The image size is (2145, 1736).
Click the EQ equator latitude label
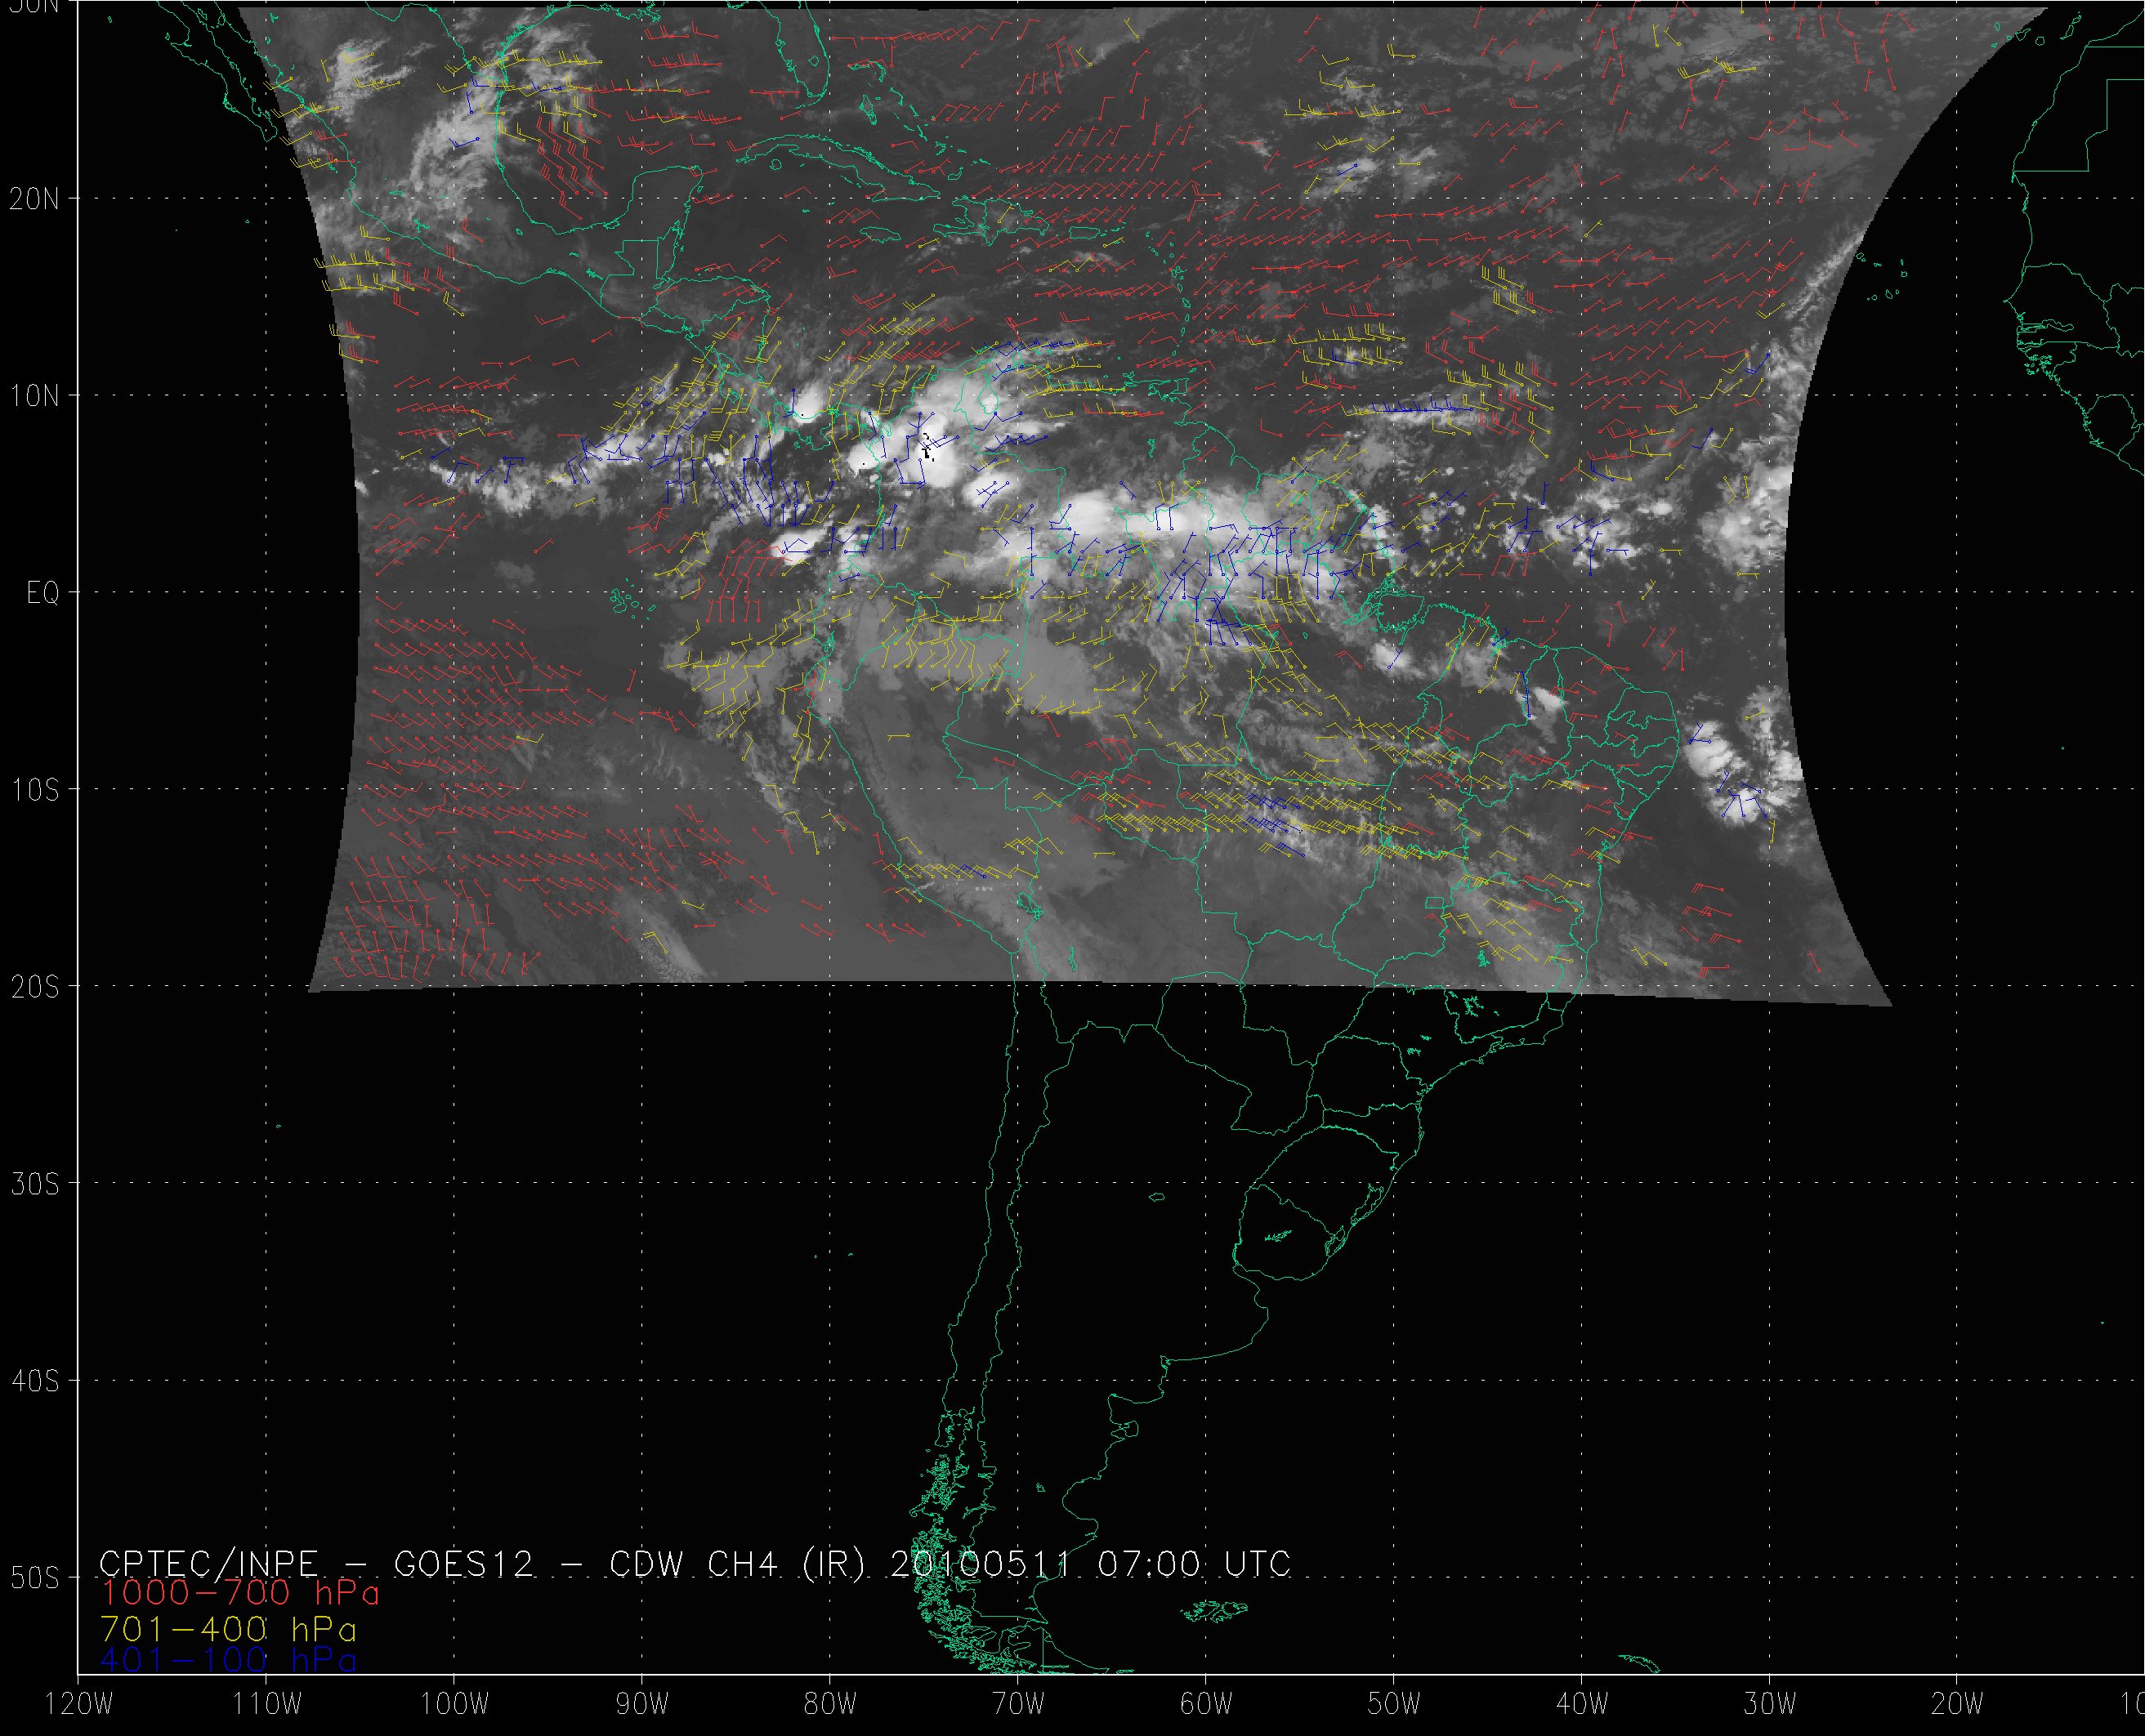pos(43,594)
